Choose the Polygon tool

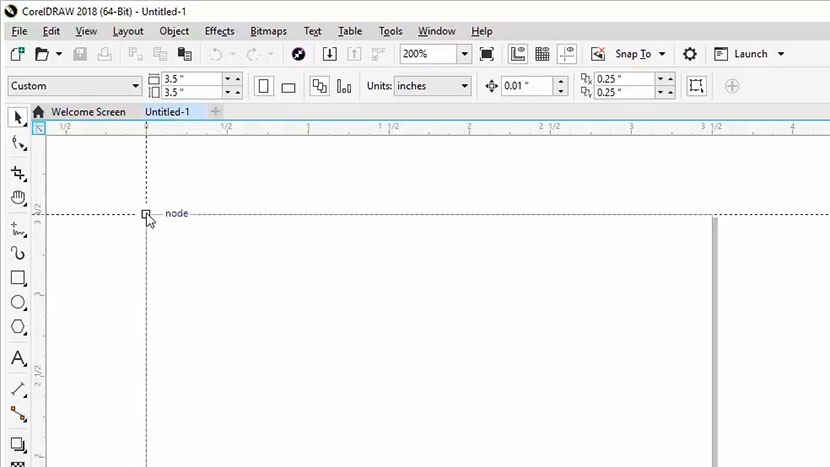(18, 327)
